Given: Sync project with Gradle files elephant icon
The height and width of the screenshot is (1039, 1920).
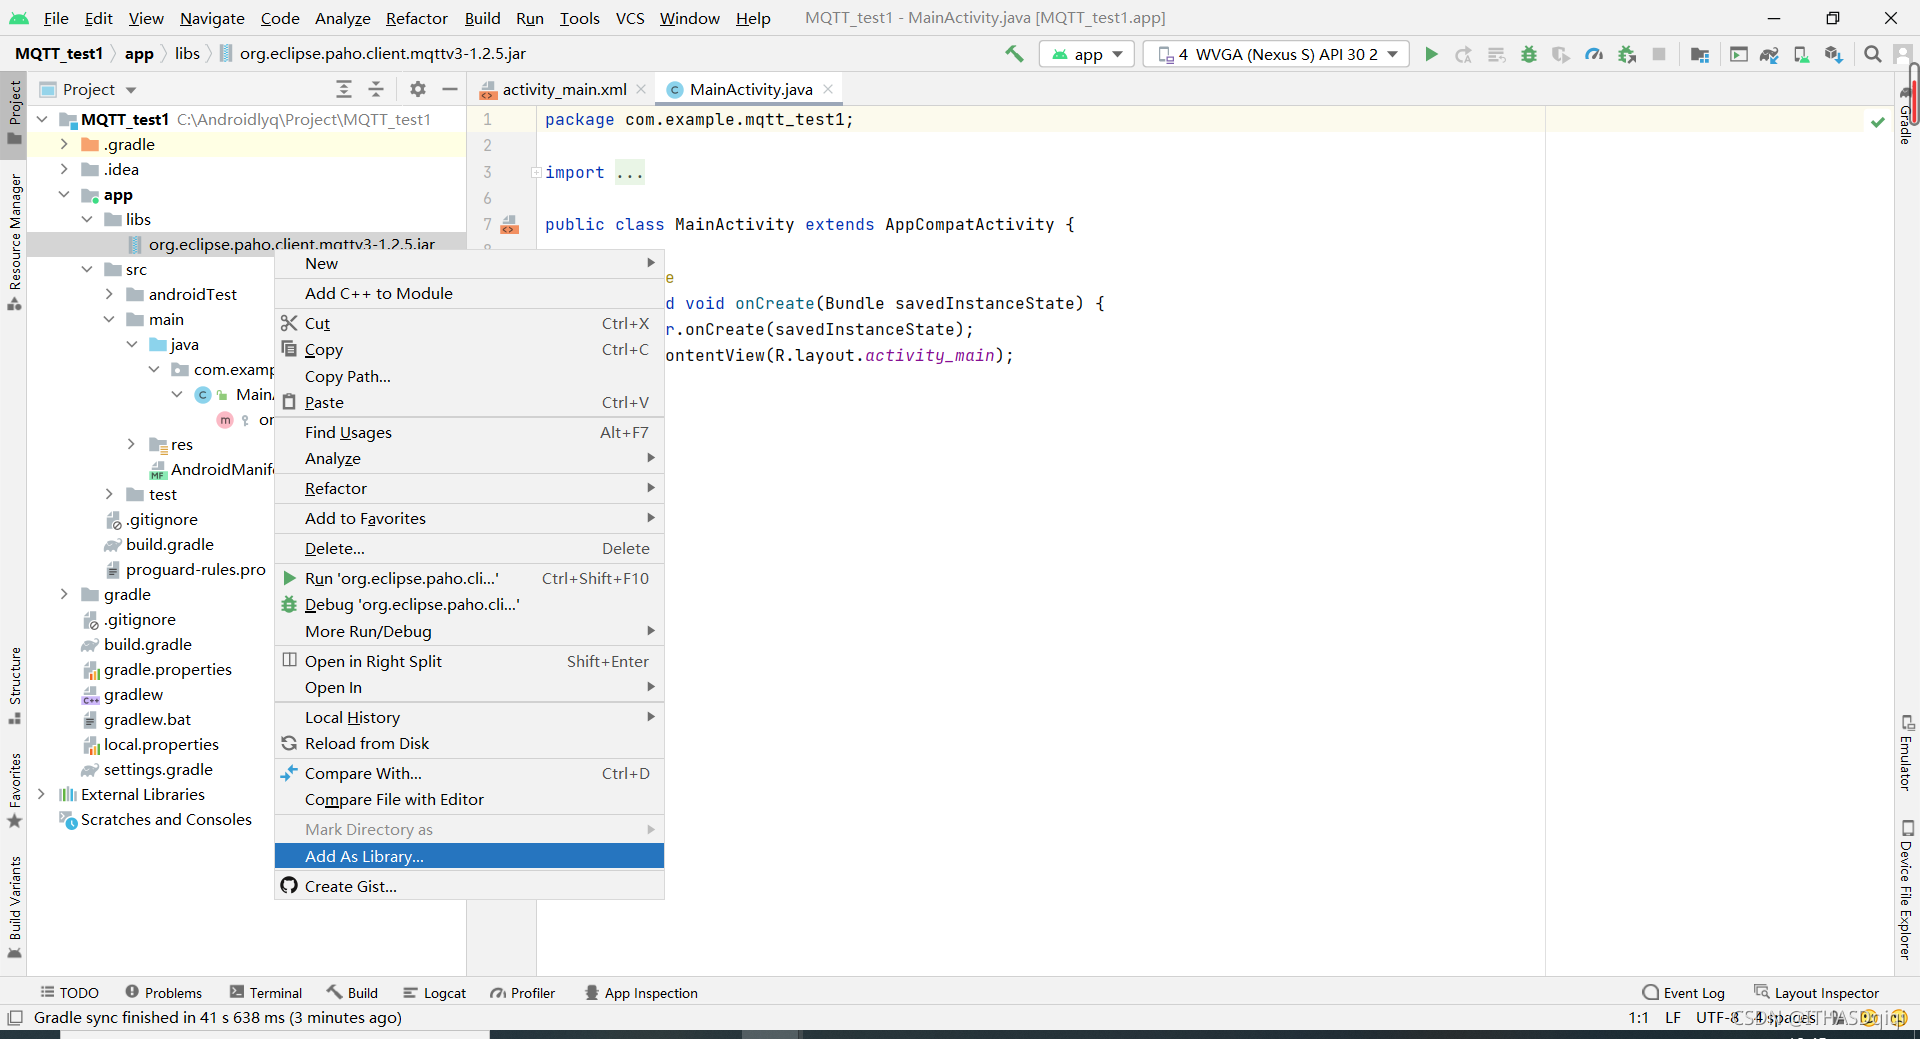Looking at the screenshot, I should point(1770,54).
